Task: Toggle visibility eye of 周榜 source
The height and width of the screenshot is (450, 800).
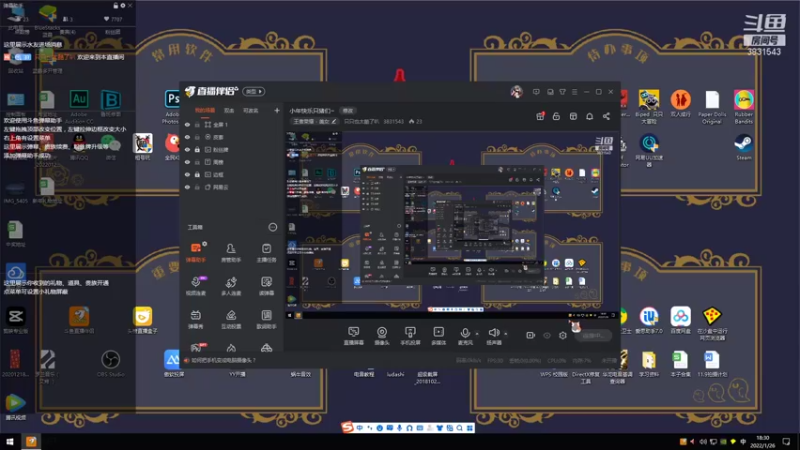Action: 187,162
